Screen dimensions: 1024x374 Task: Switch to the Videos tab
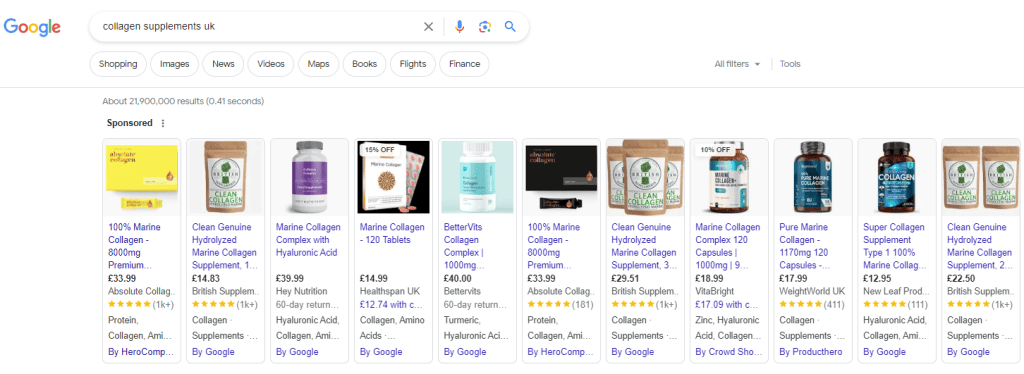(x=271, y=64)
